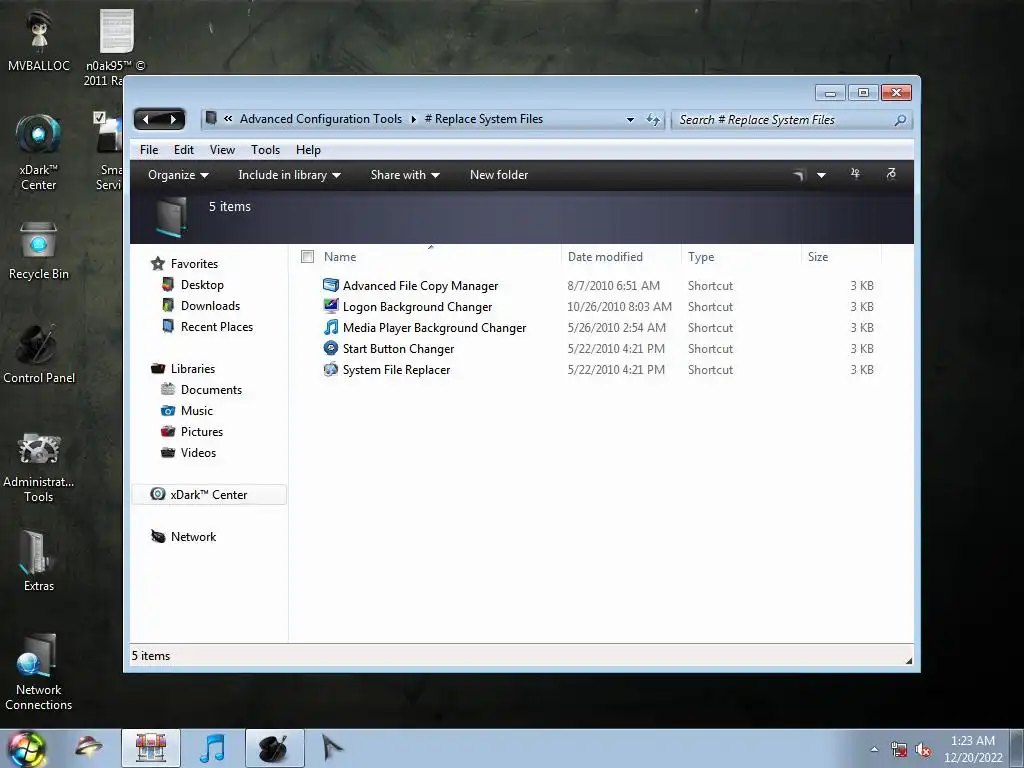
Task: Open Documents library in sidebar
Action: tap(211, 389)
